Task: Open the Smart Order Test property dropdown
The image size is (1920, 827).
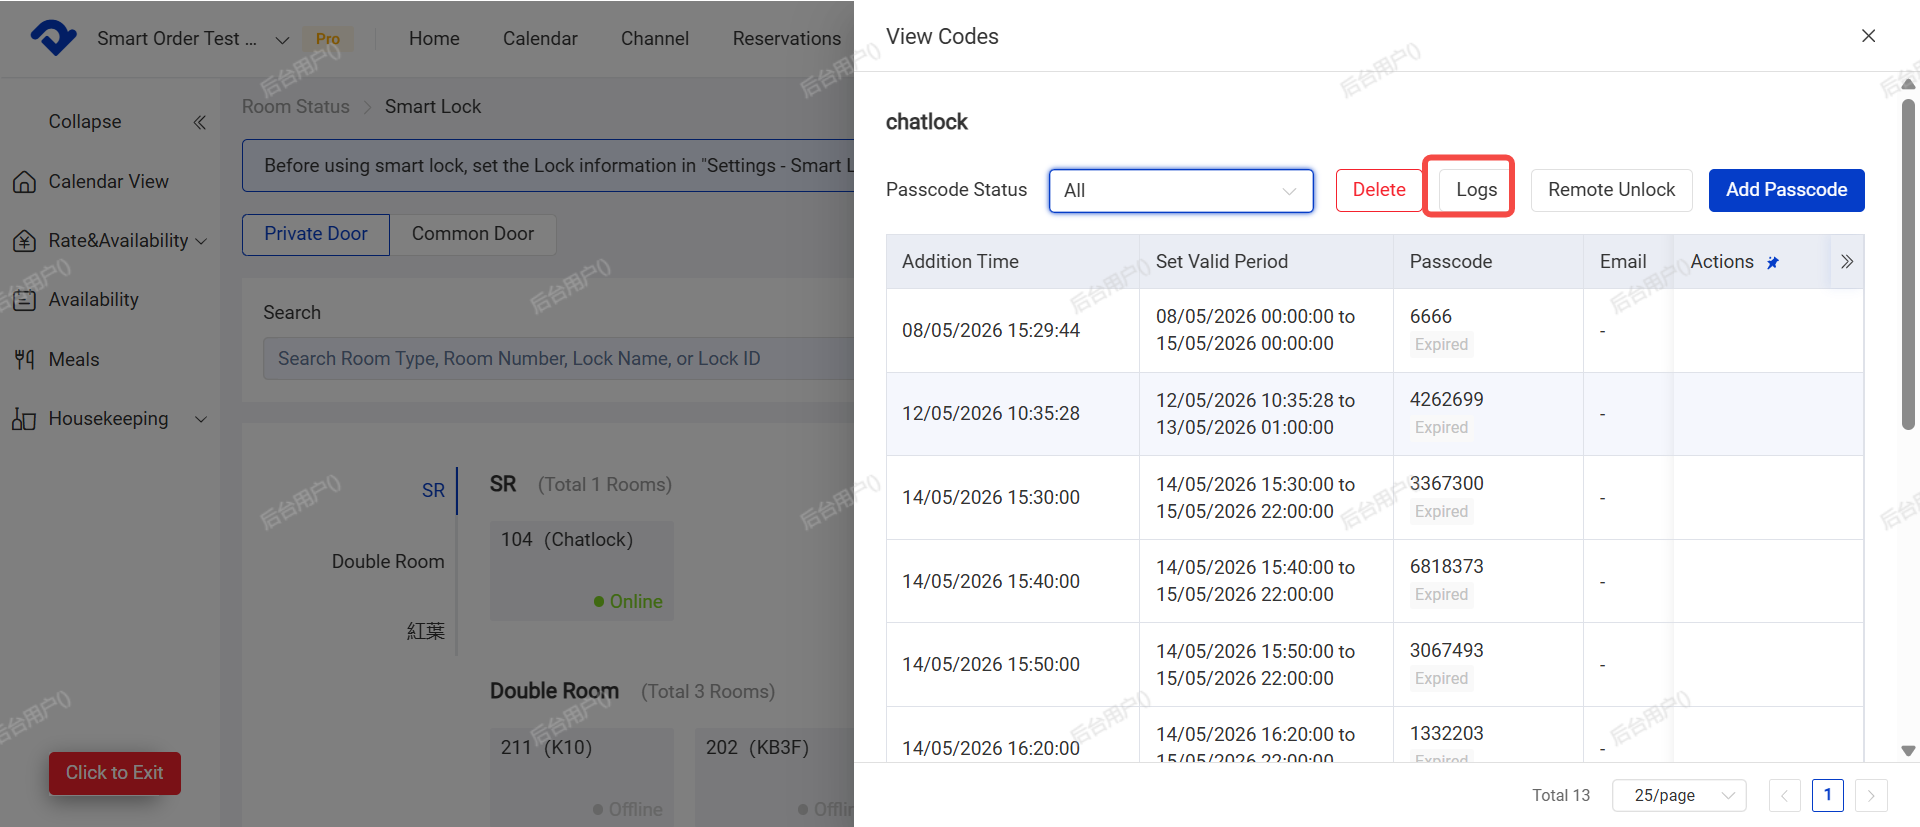Action: pyautogui.click(x=193, y=39)
